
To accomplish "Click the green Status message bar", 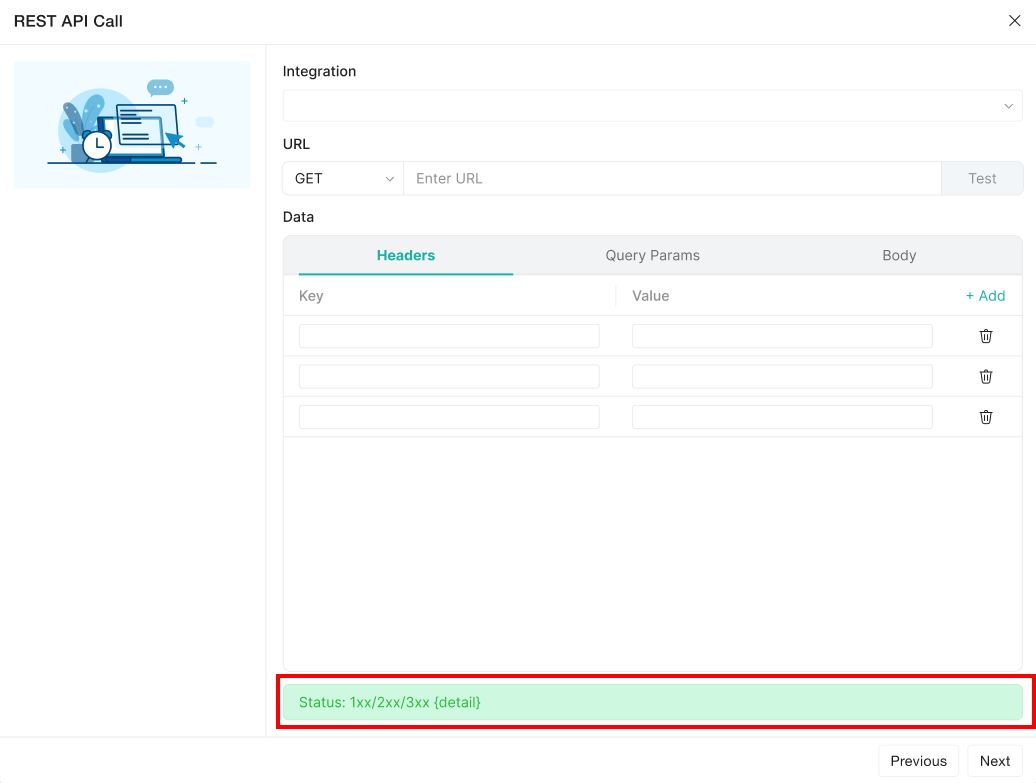I will point(652,702).
